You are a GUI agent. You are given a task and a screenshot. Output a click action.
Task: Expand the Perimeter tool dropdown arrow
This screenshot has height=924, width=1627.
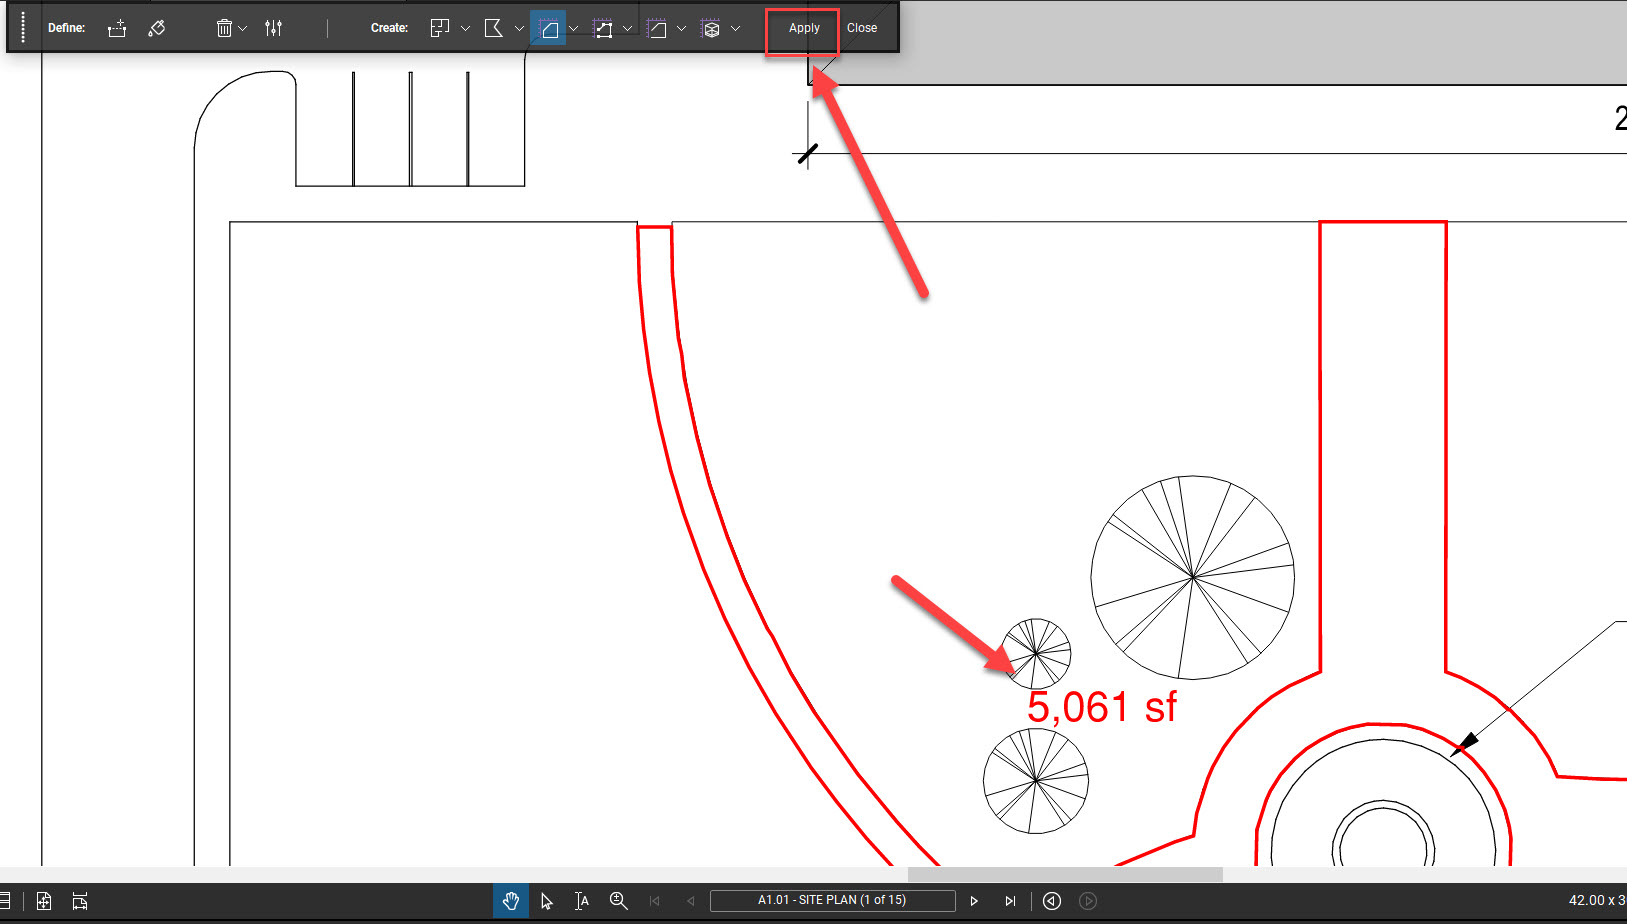681,29
